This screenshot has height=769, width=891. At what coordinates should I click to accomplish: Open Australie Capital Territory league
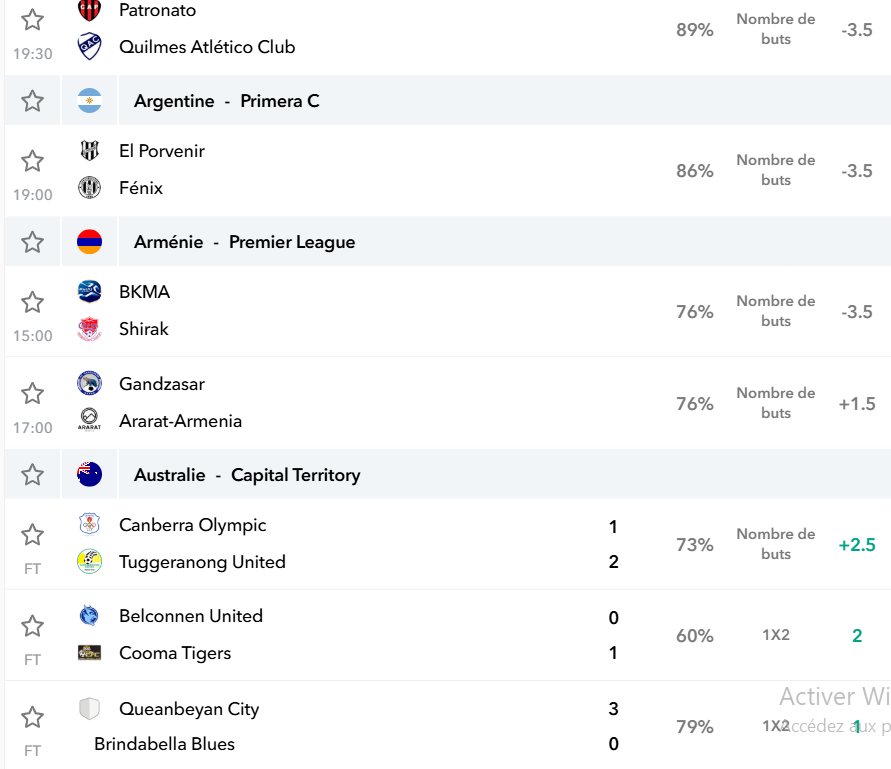pyautogui.click(x=247, y=475)
